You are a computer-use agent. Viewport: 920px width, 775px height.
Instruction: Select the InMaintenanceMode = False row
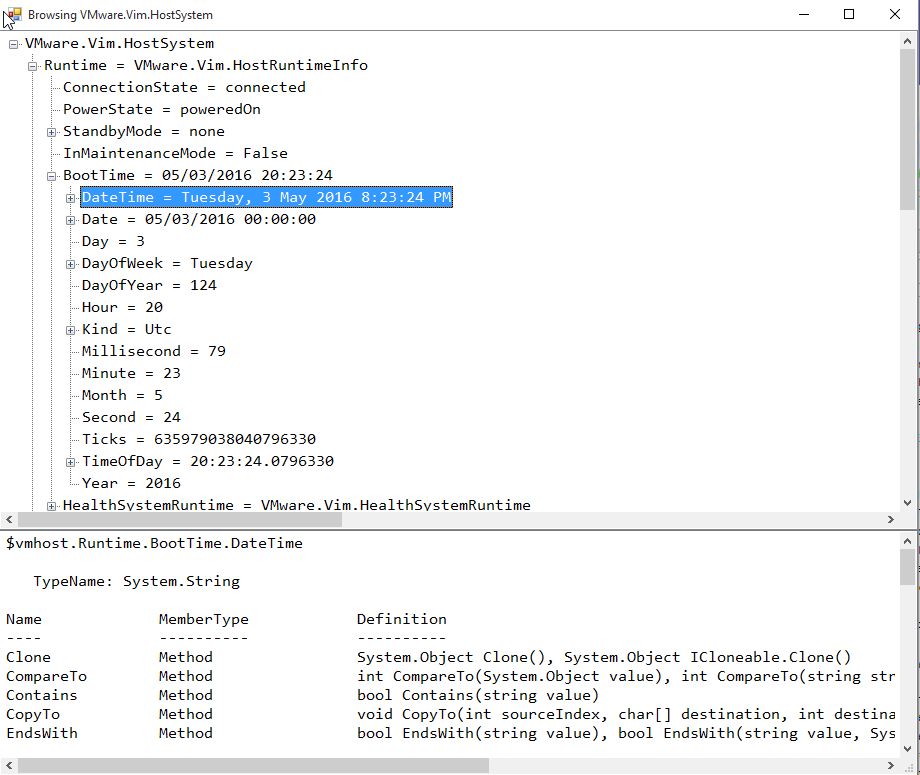pyautogui.click(x=175, y=153)
